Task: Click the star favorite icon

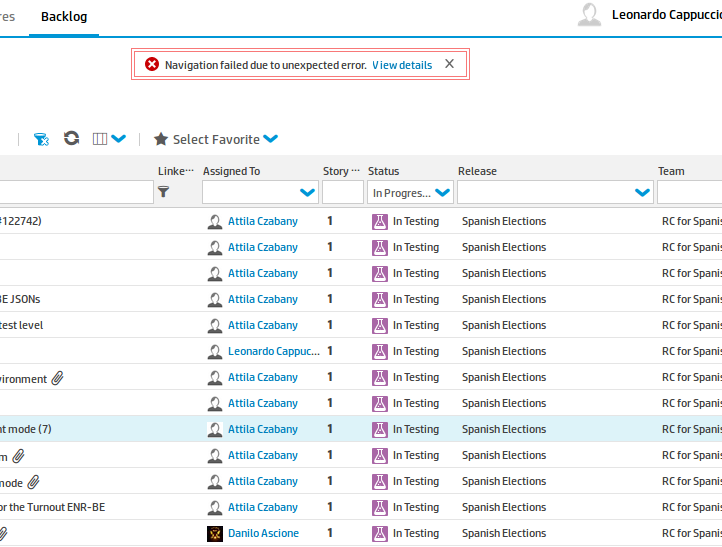Action: click(x=161, y=139)
